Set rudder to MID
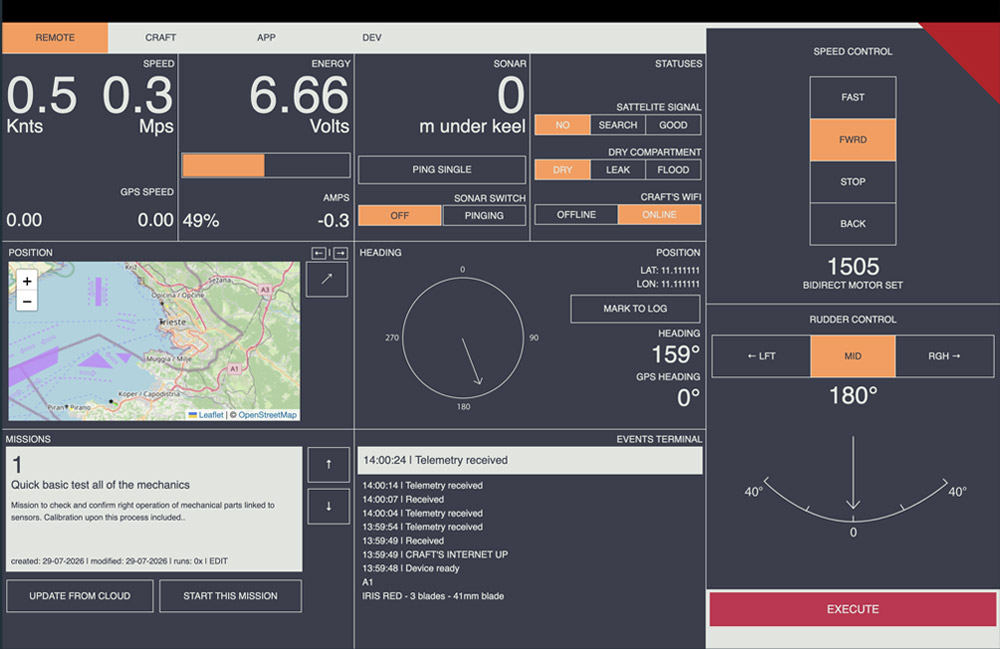This screenshot has width=1000, height=649. tap(853, 356)
